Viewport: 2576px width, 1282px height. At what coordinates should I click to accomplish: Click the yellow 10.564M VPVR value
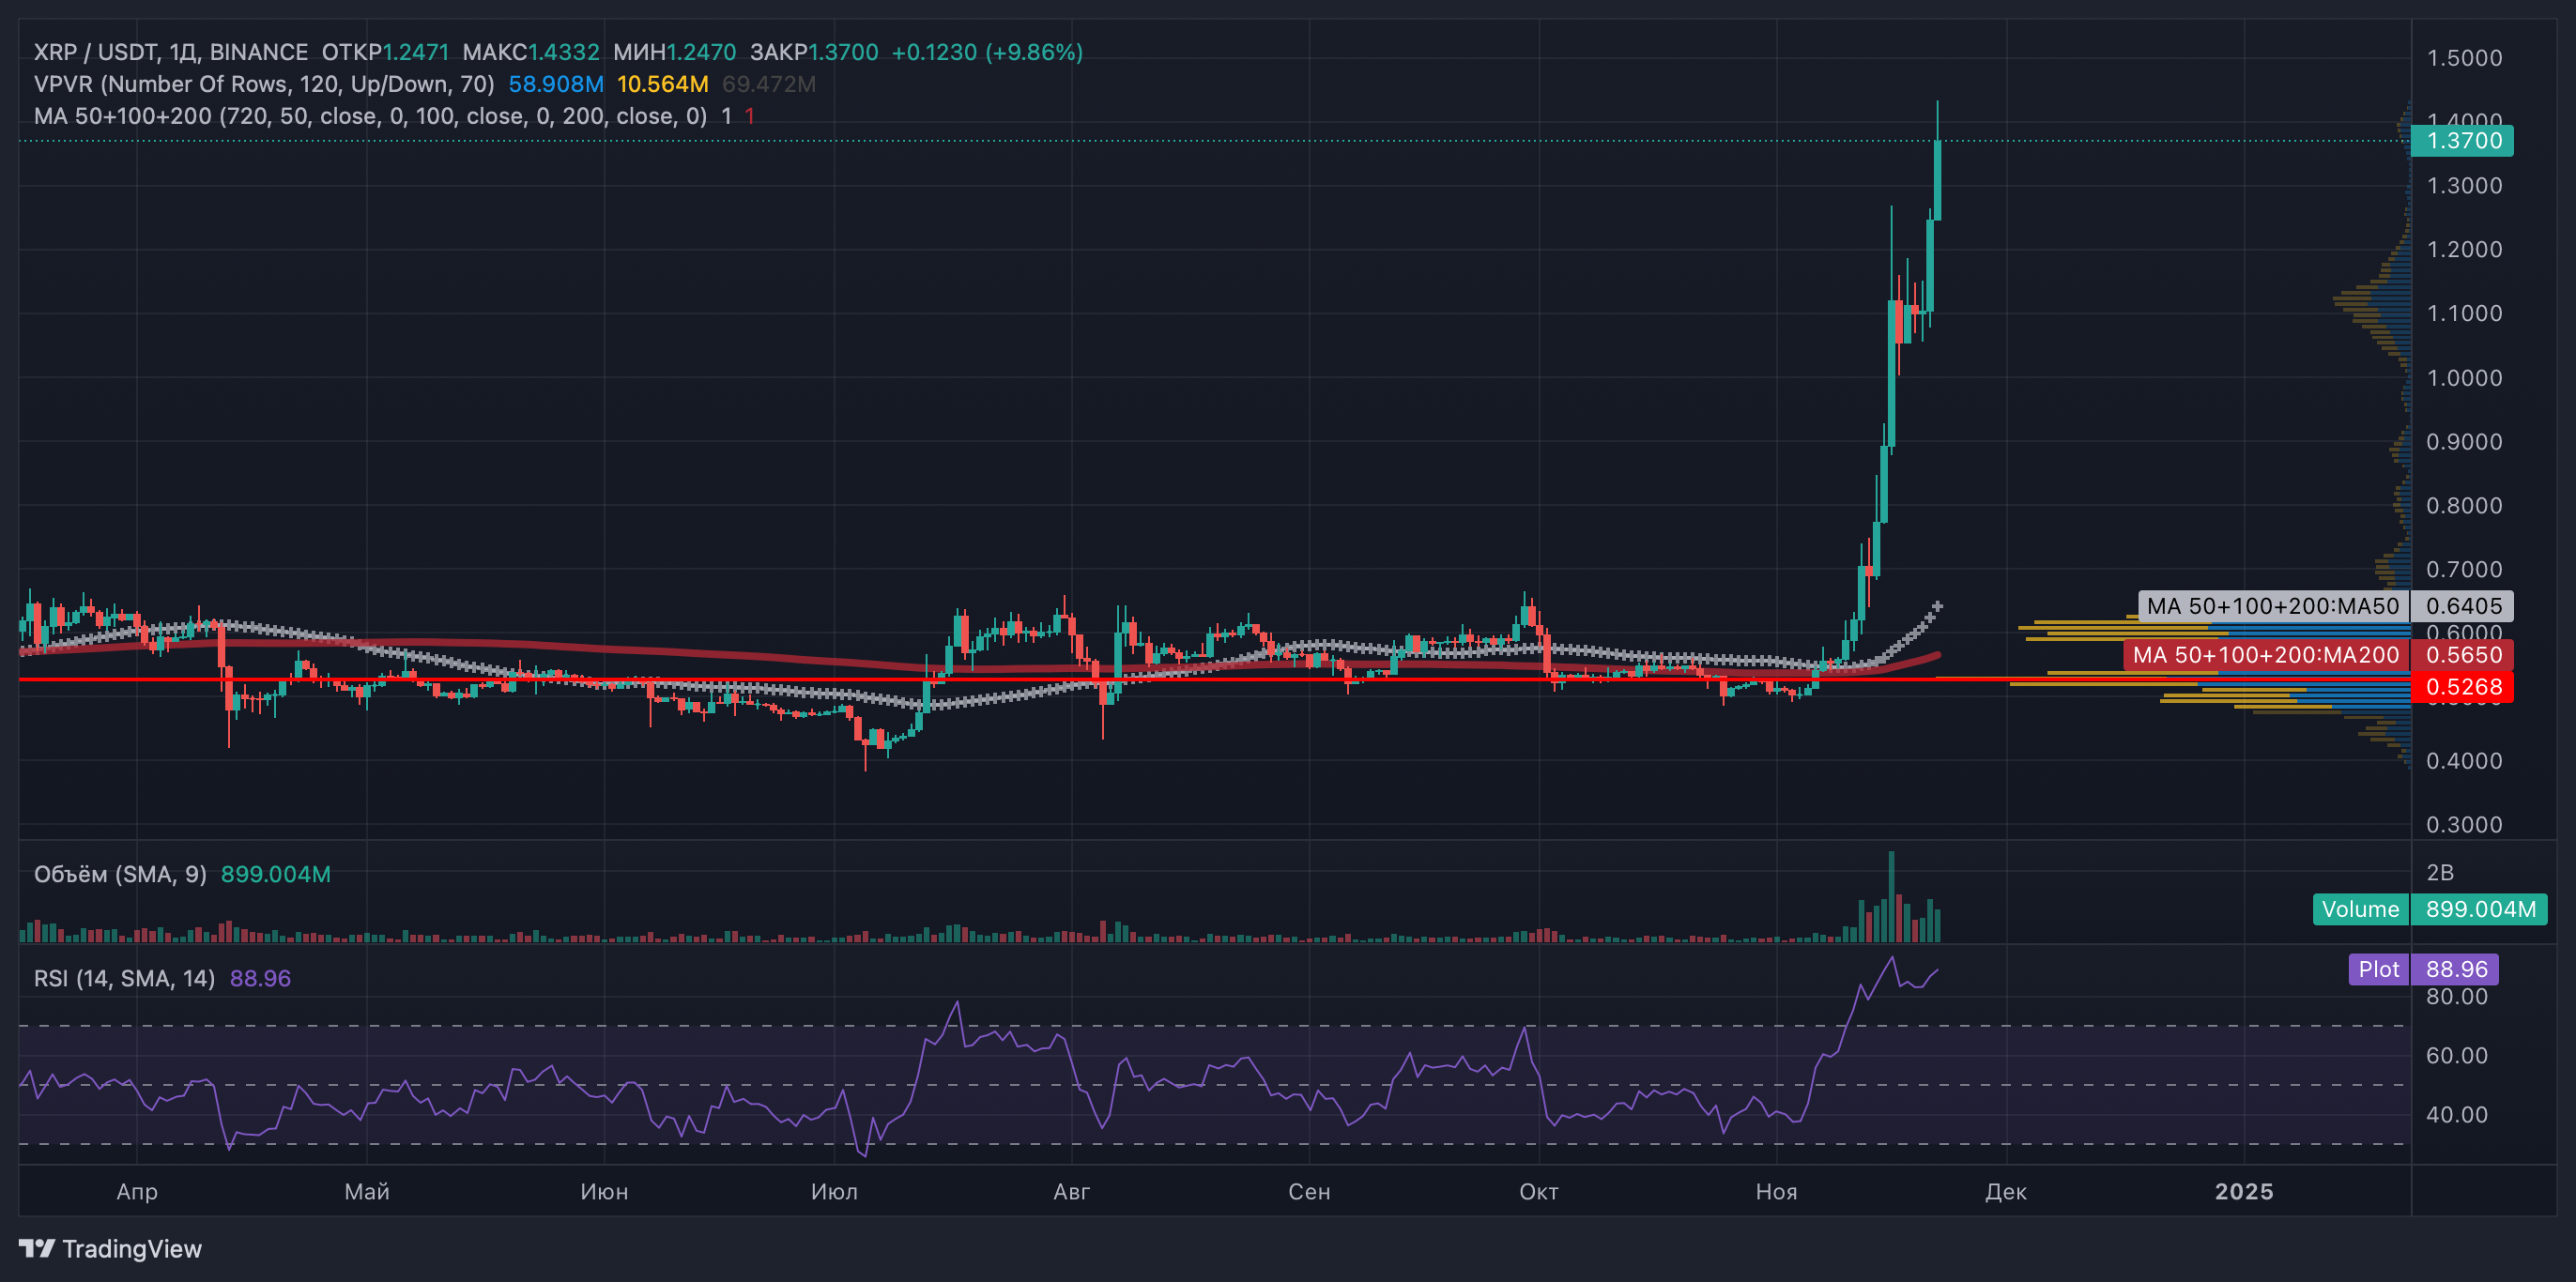tap(662, 84)
